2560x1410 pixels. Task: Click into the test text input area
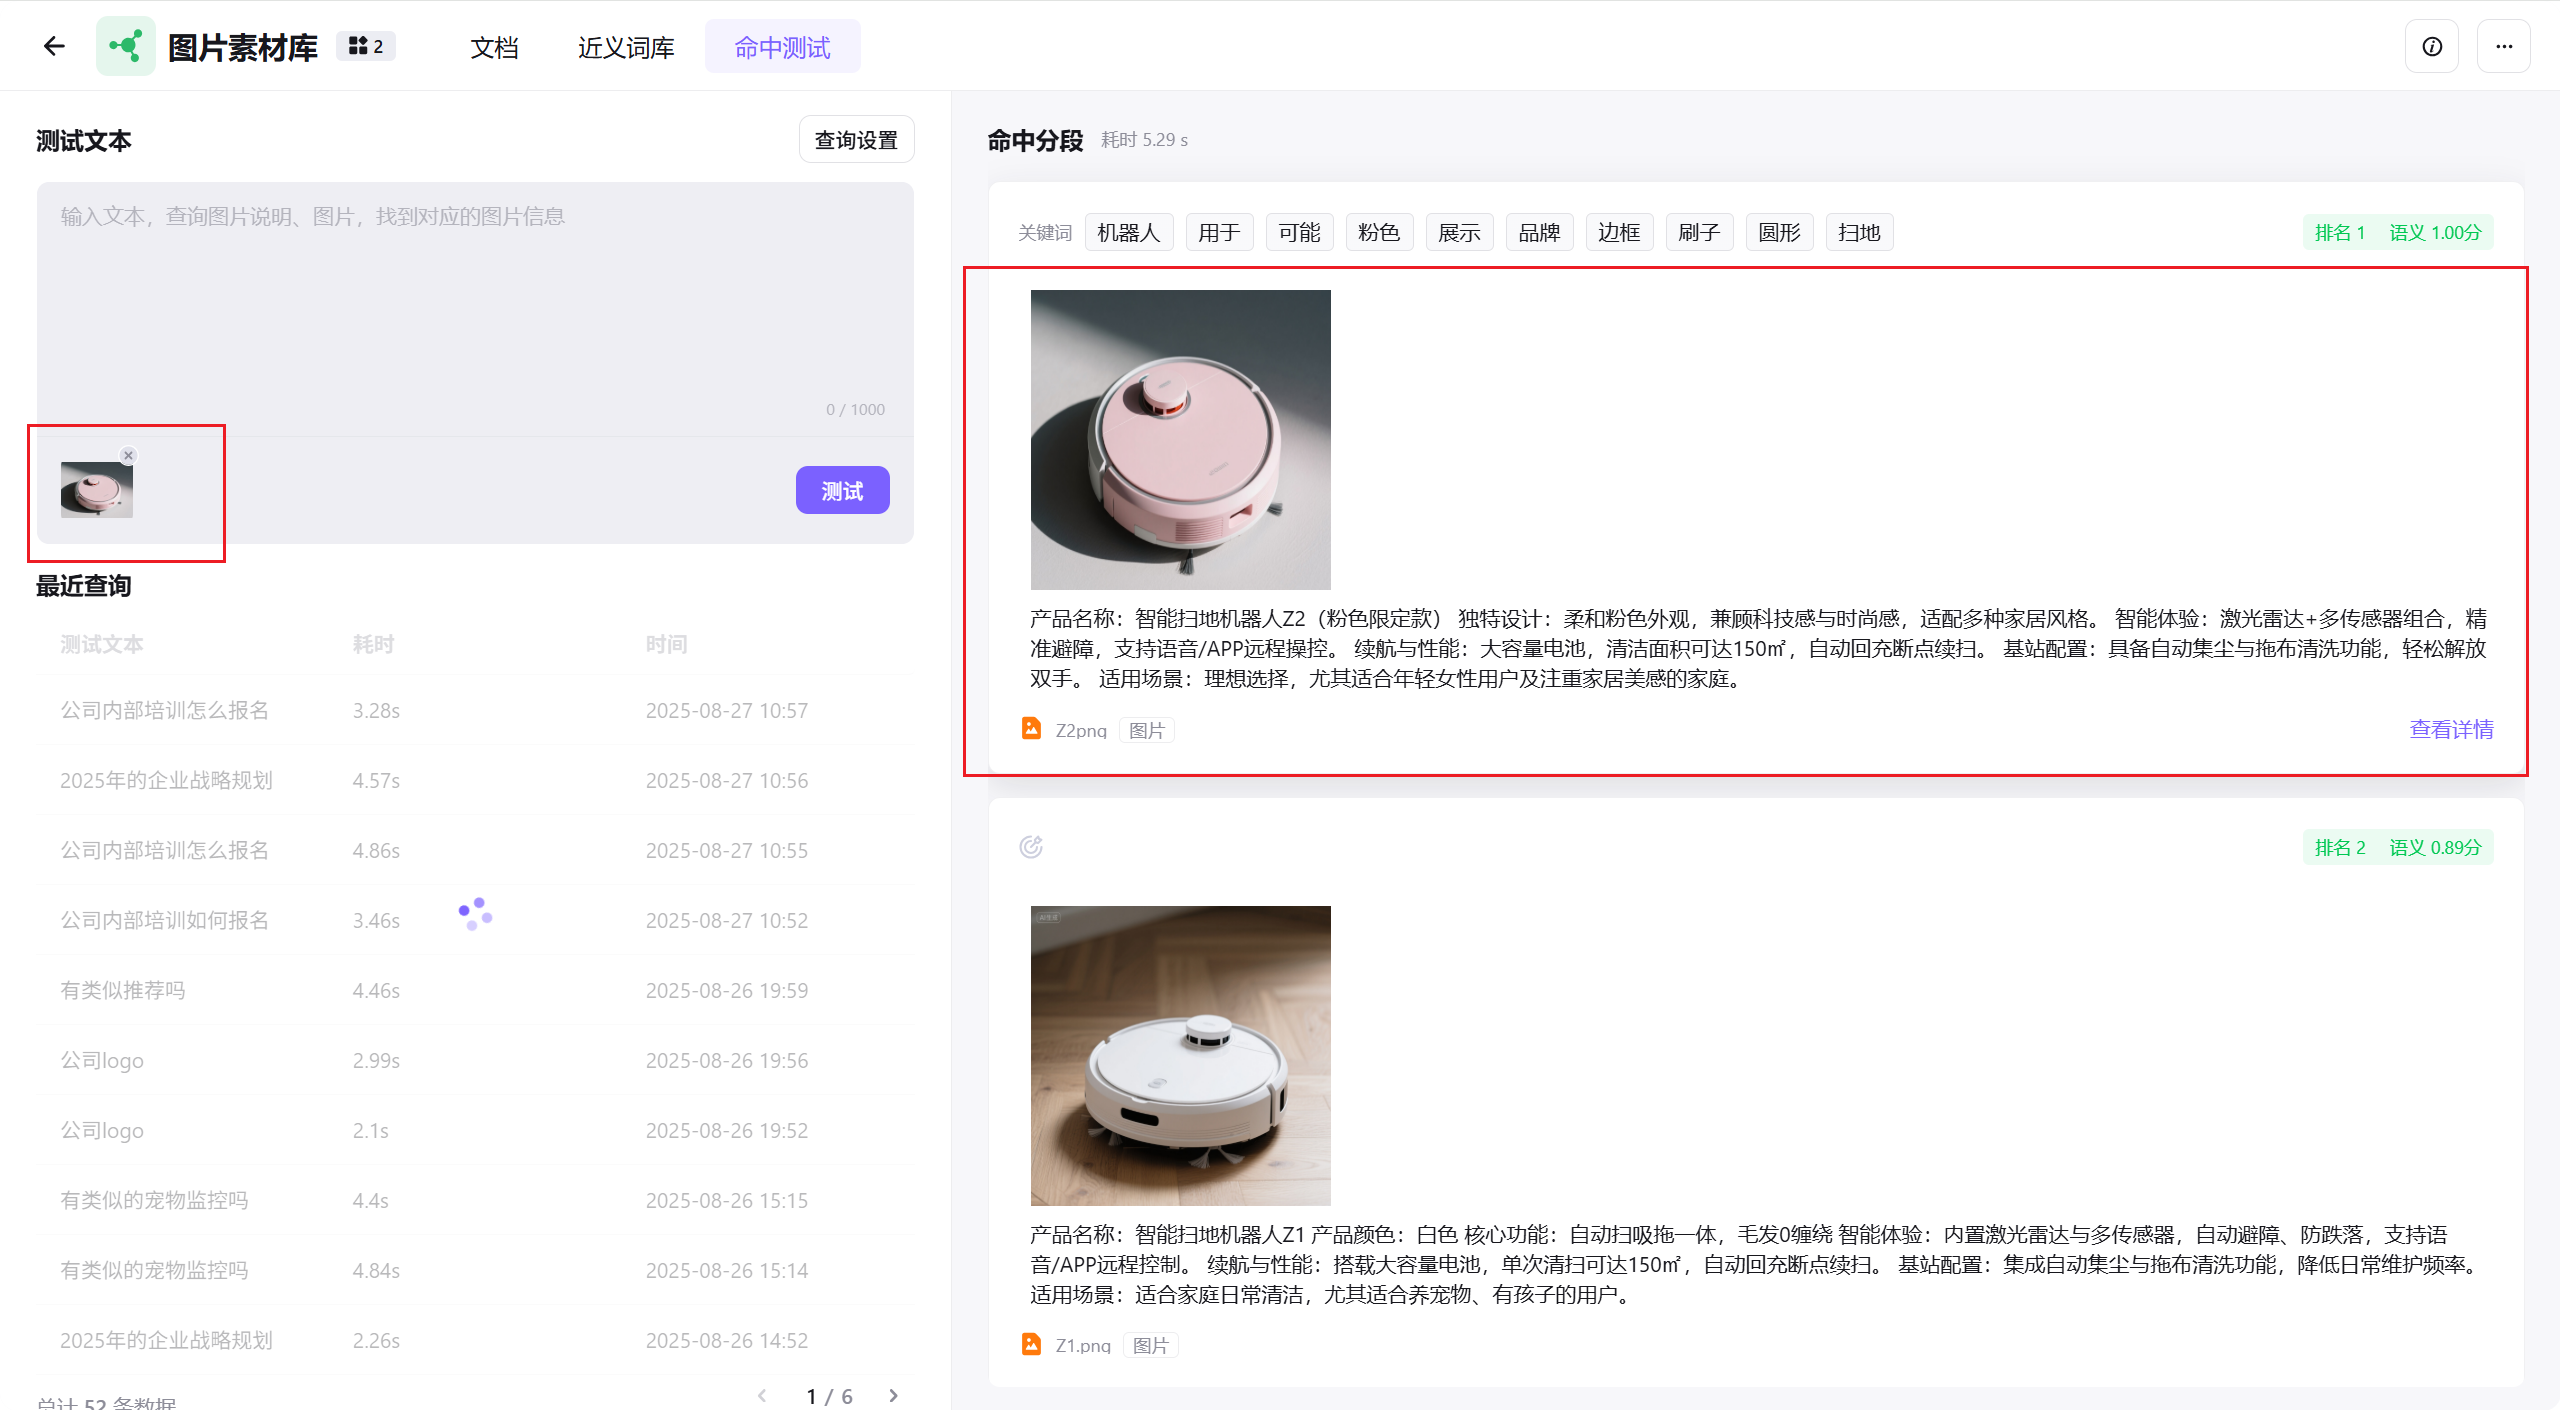coord(475,300)
